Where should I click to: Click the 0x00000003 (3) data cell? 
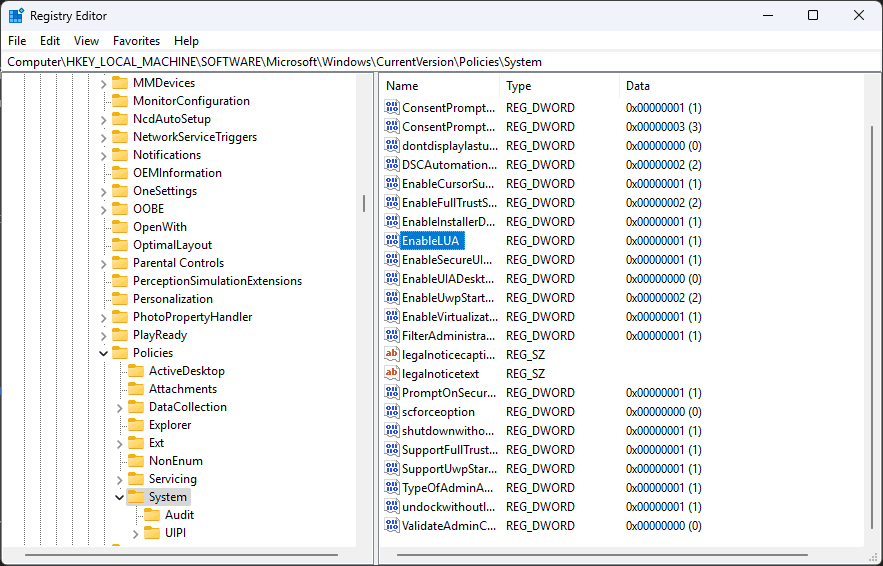click(663, 127)
